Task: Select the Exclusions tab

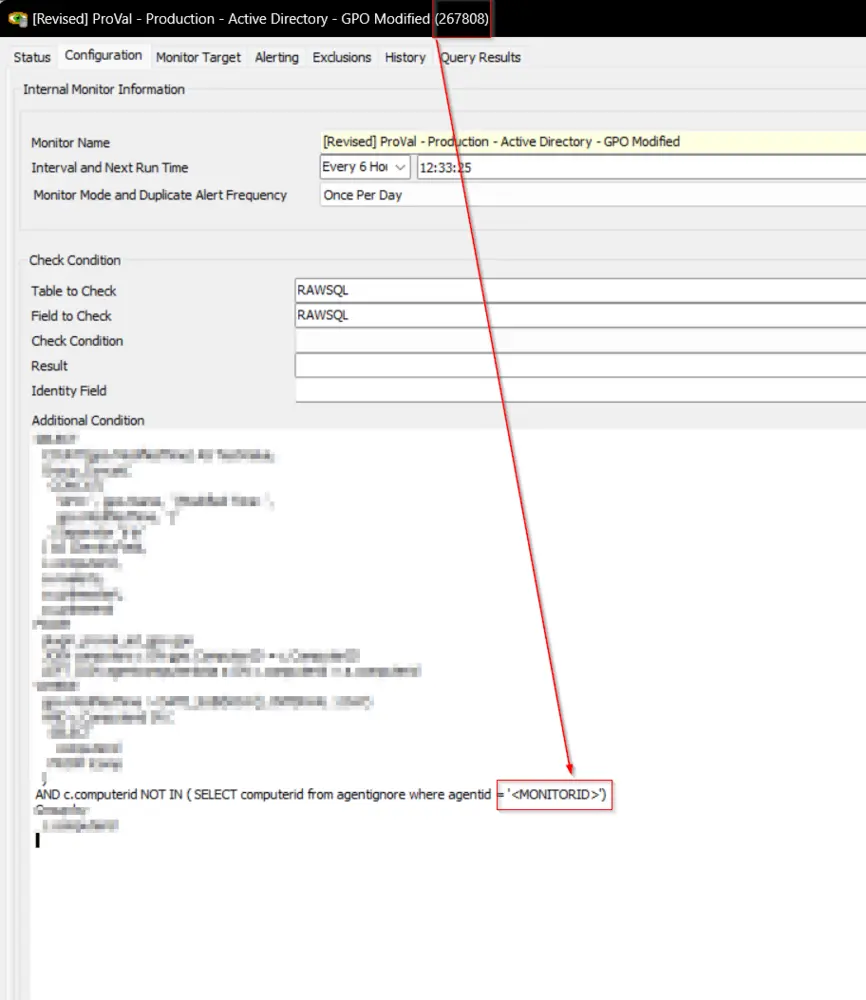Action: (342, 57)
